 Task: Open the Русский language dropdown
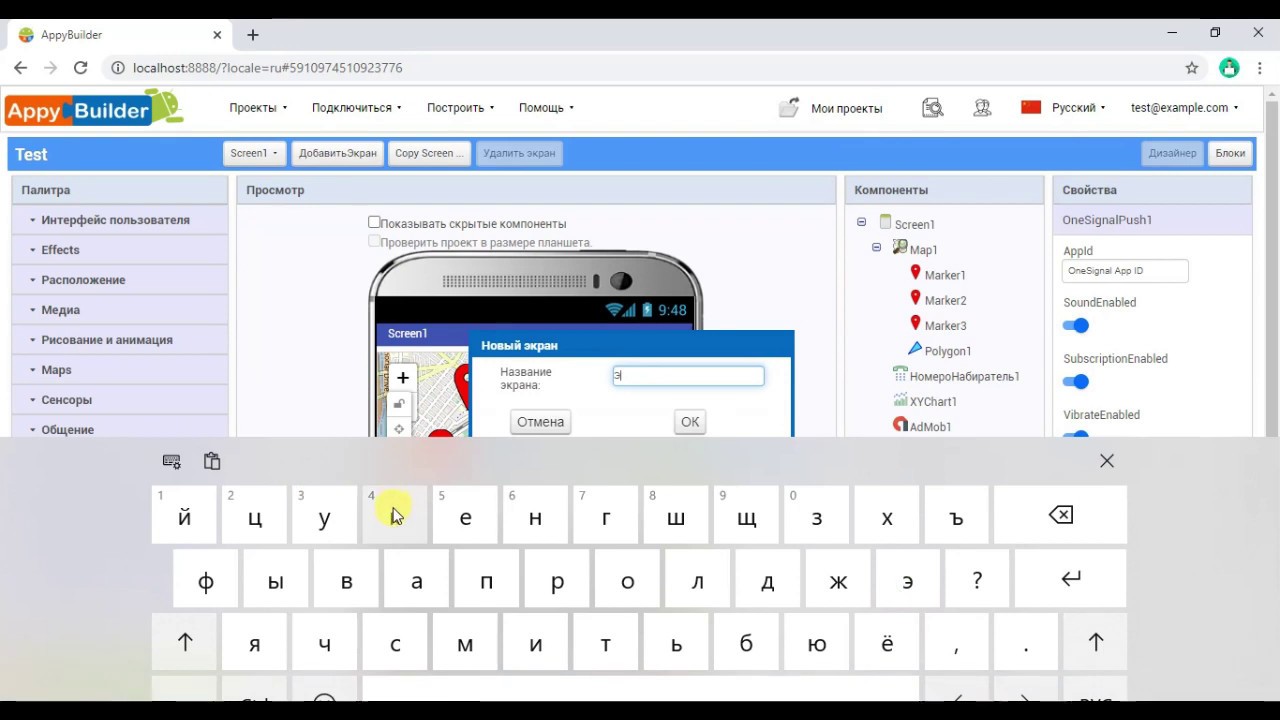1078,108
